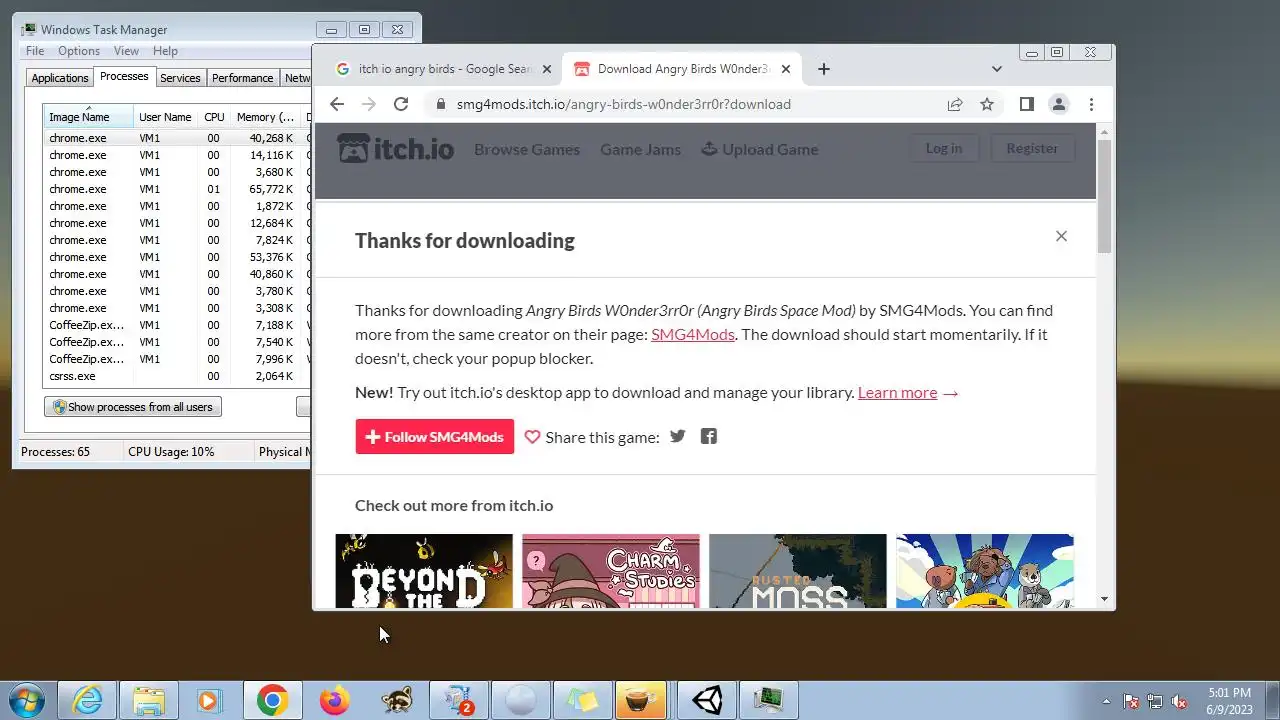
Task: Click the Chrome forward arrow
Action: [x=369, y=104]
